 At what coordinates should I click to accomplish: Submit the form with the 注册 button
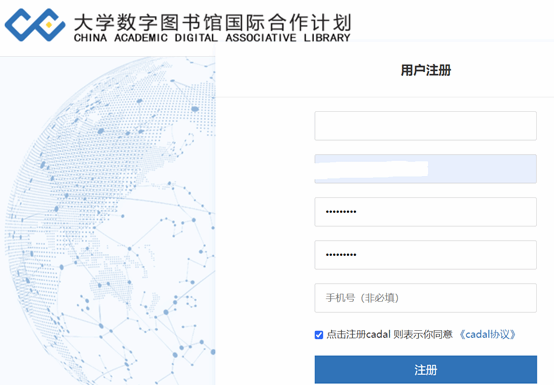click(426, 370)
